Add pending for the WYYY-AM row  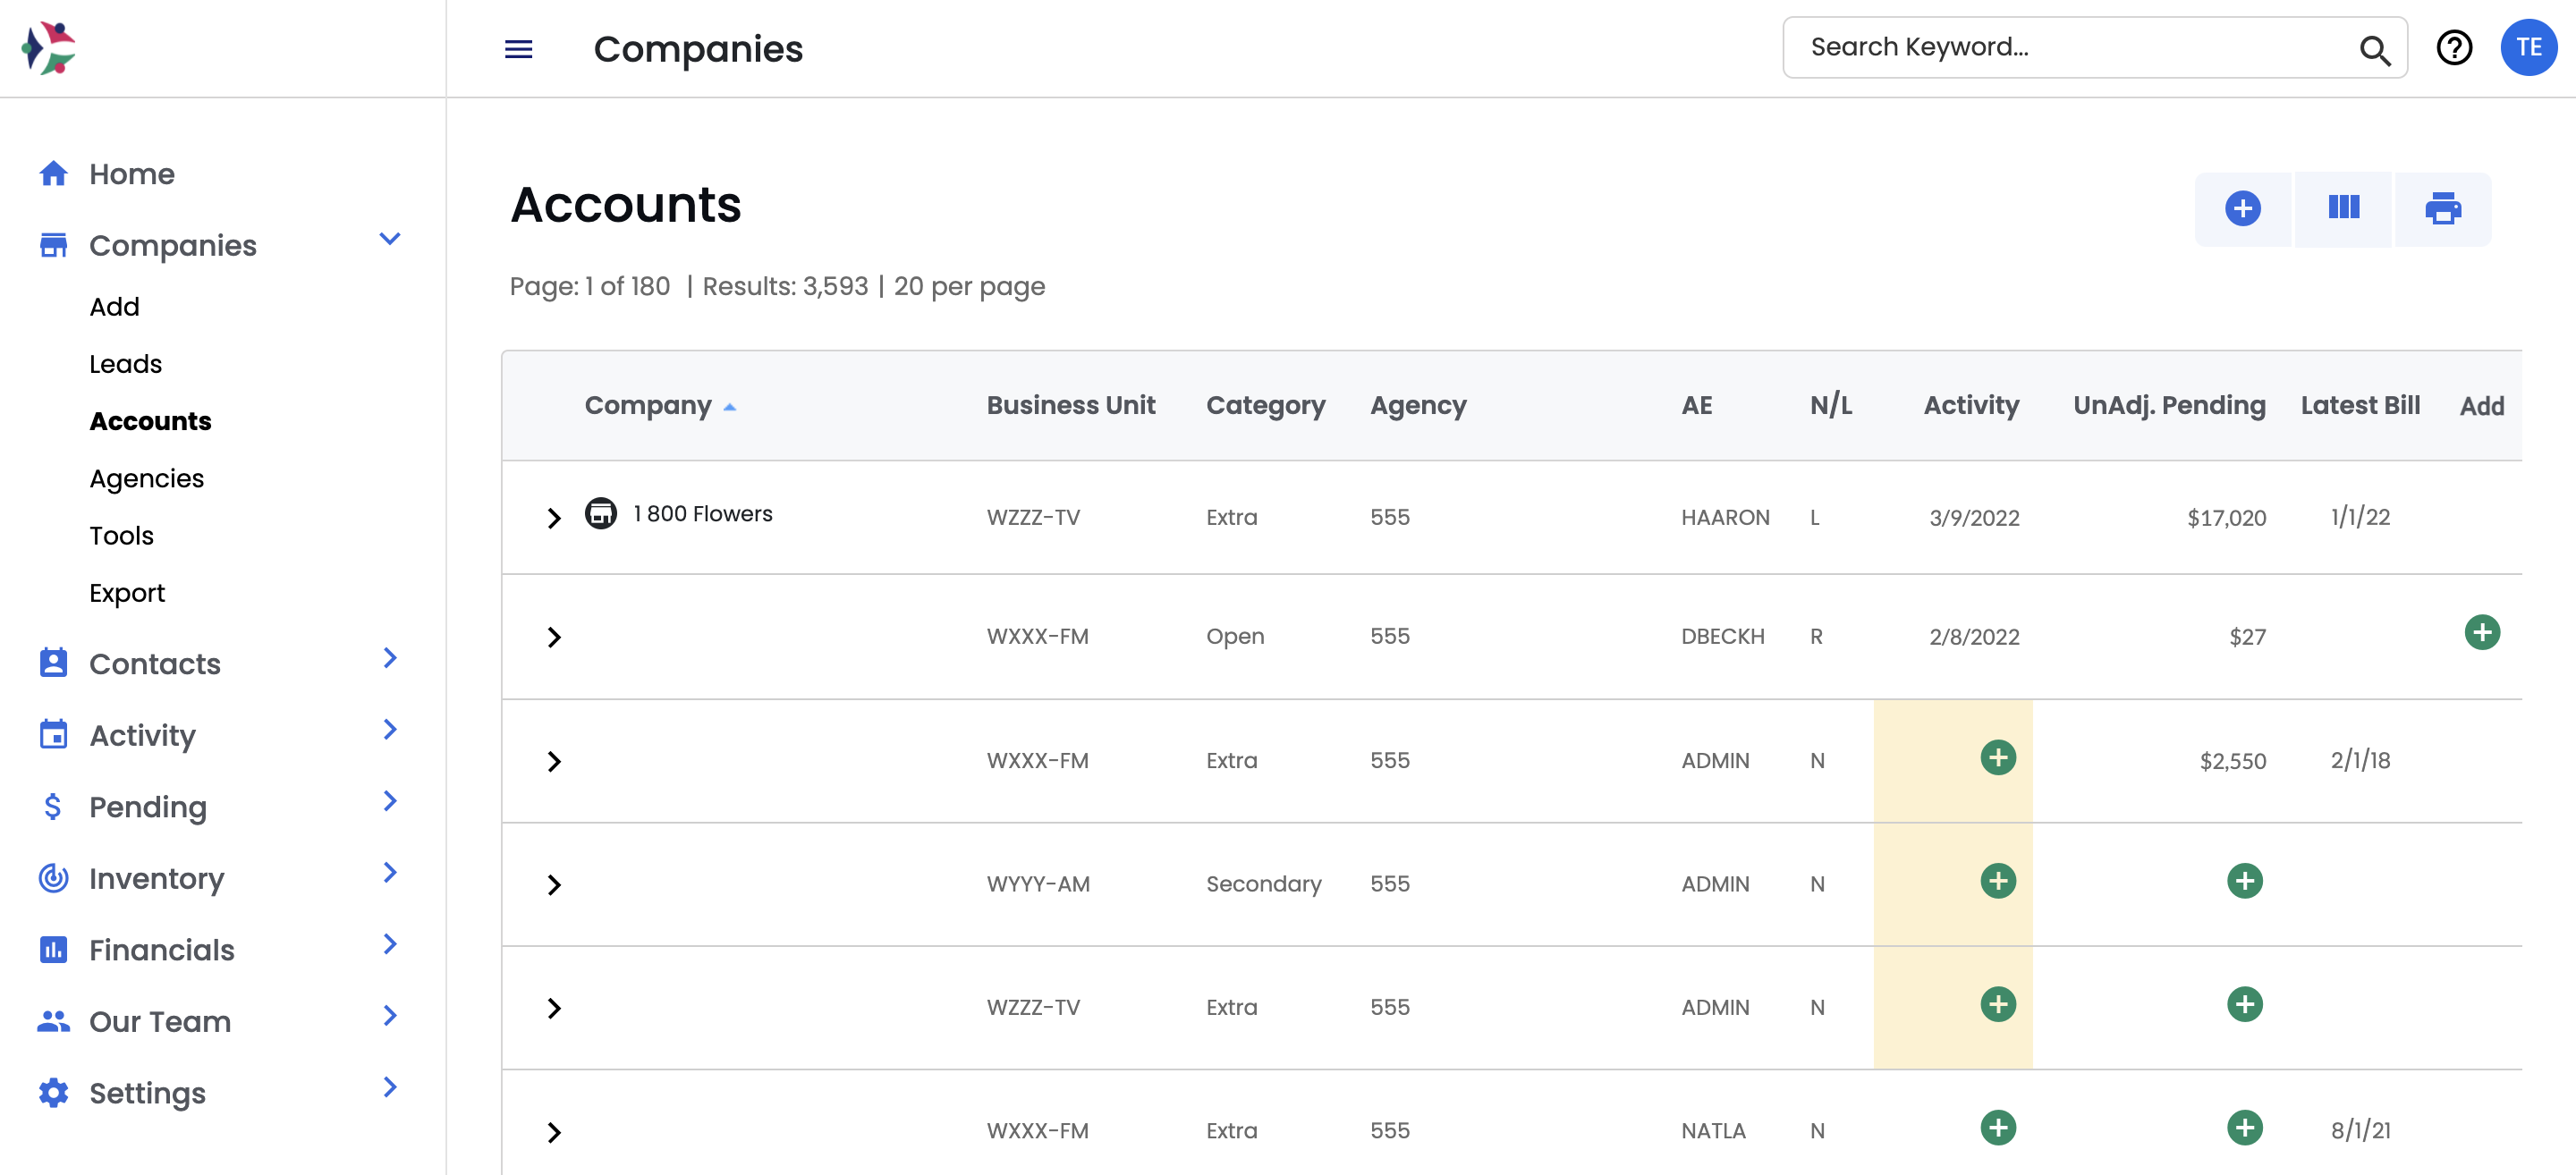2244,882
